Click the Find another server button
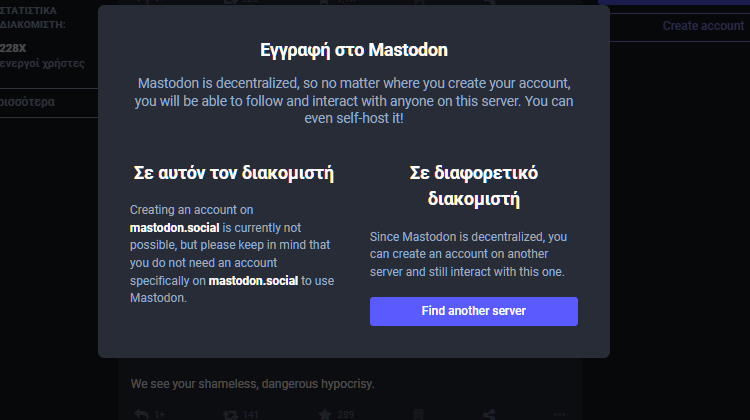Screen dimensions: 750x420 point(474,311)
